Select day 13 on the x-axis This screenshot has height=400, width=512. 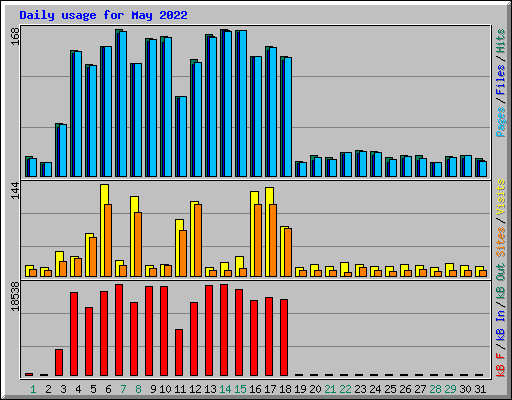coord(210,389)
